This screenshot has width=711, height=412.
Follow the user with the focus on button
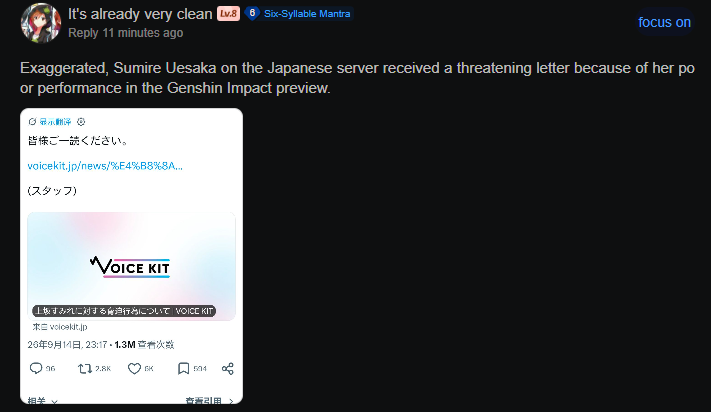(x=664, y=22)
